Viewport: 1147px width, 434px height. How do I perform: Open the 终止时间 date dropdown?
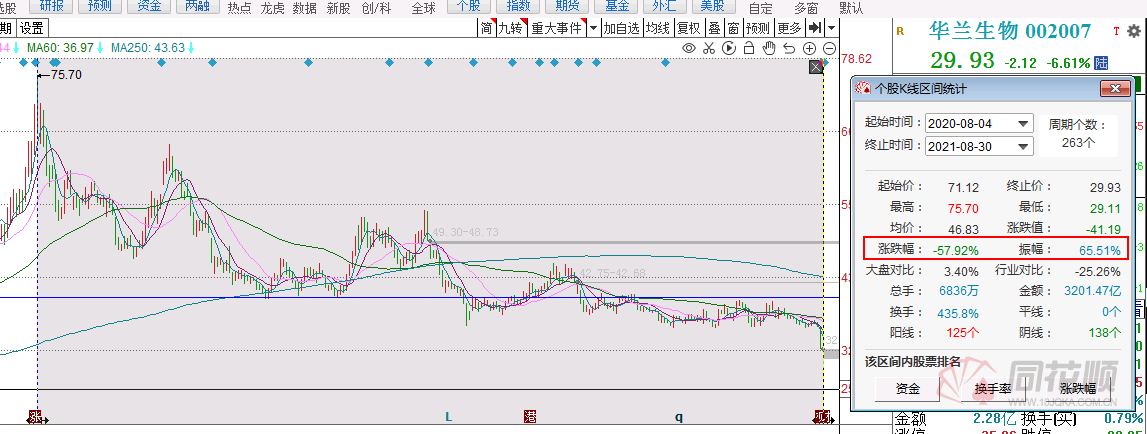tap(1022, 146)
